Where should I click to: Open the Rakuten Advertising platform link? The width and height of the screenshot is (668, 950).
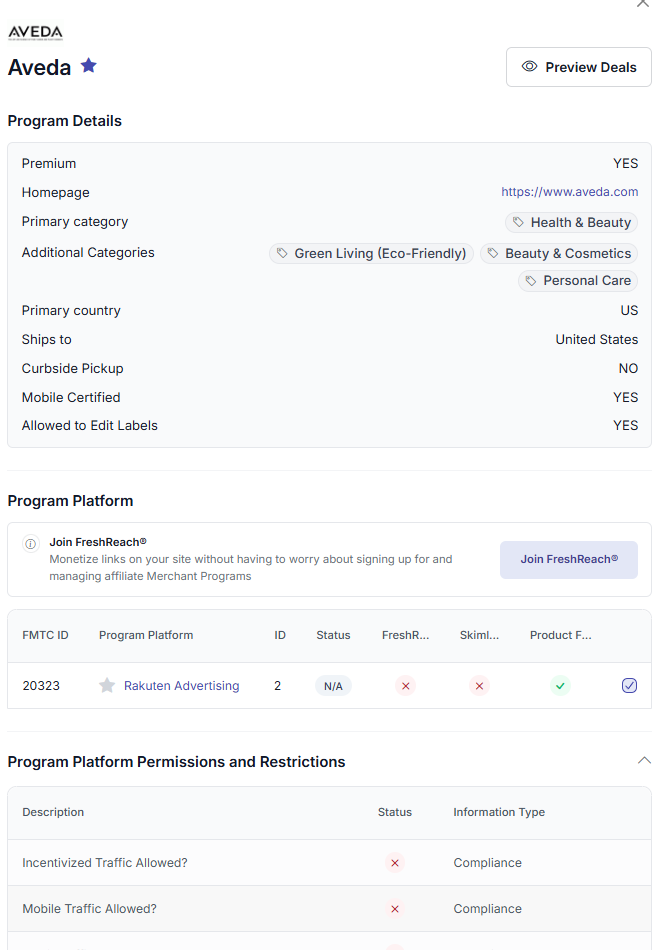[181, 686]
